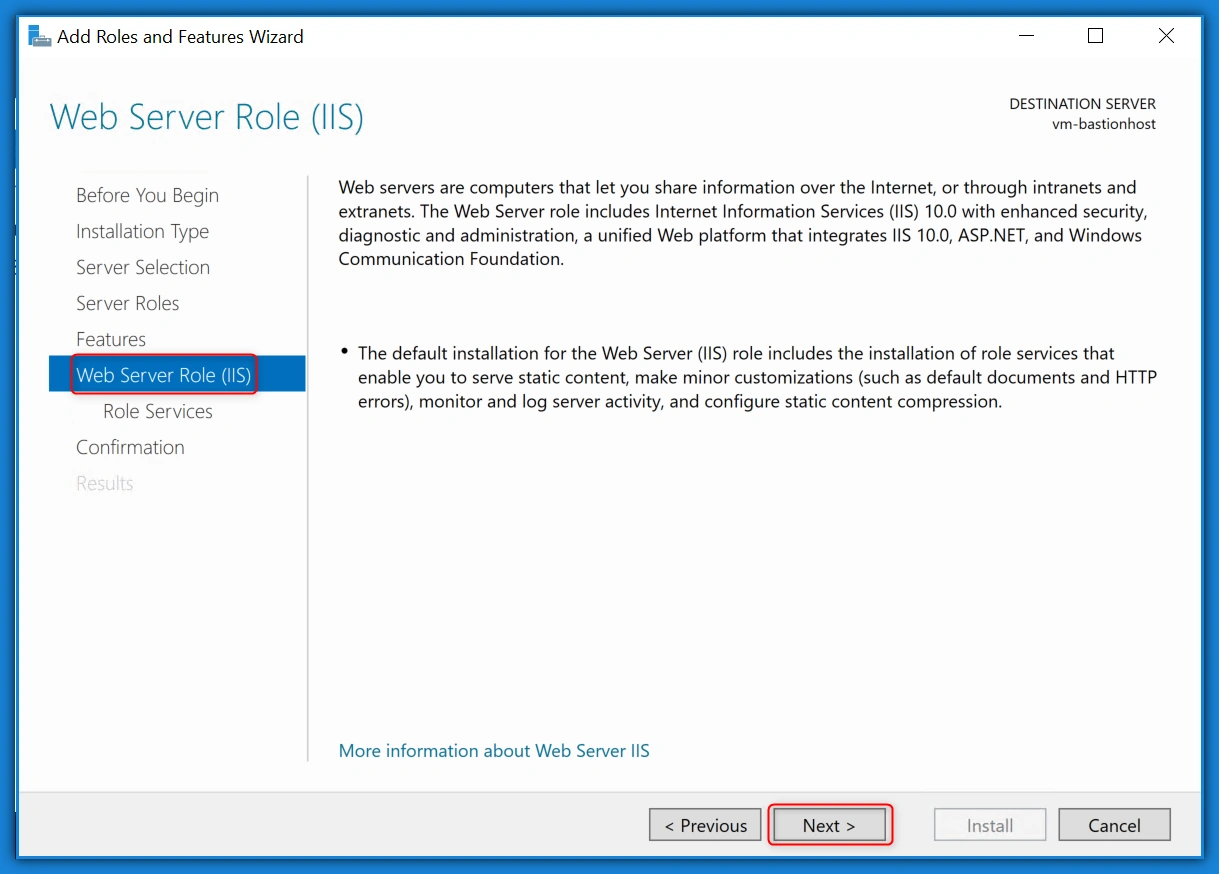Click the Next button
This screenshot has width=1219, height=874.
[829, 825]
